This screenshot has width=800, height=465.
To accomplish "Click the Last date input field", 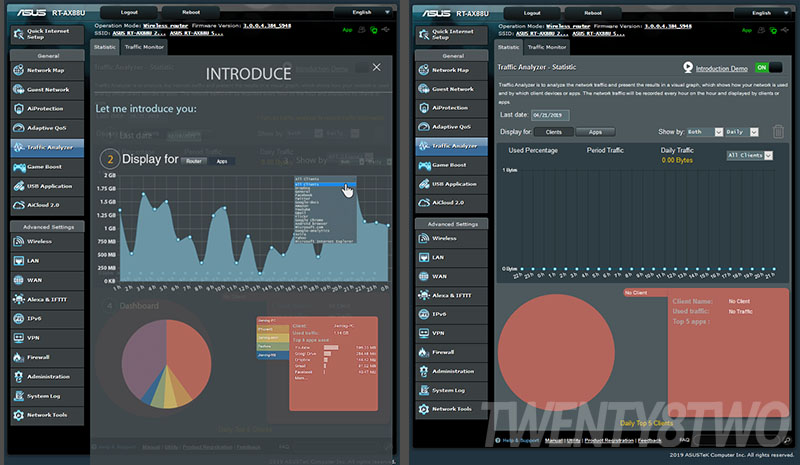I will [x=550, y=115].
